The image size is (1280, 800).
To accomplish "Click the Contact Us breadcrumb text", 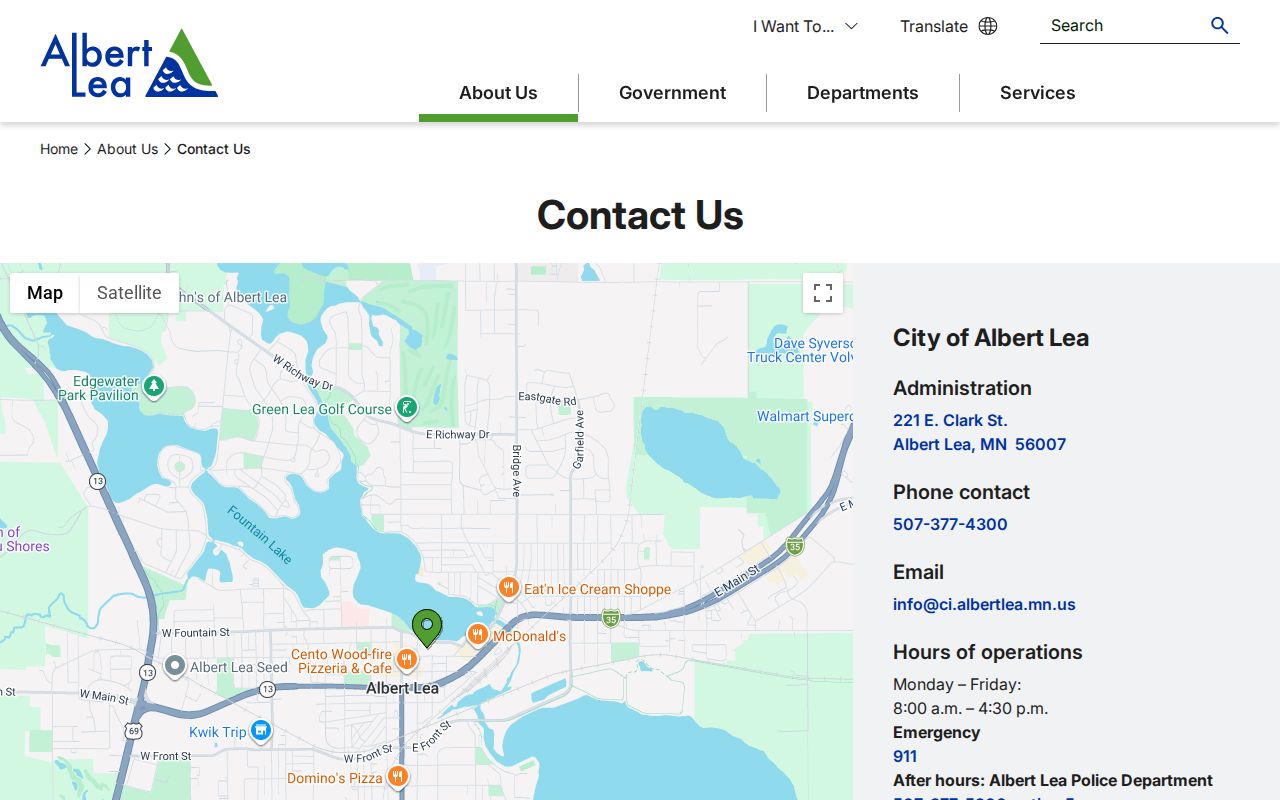I will tap(214, 149).
